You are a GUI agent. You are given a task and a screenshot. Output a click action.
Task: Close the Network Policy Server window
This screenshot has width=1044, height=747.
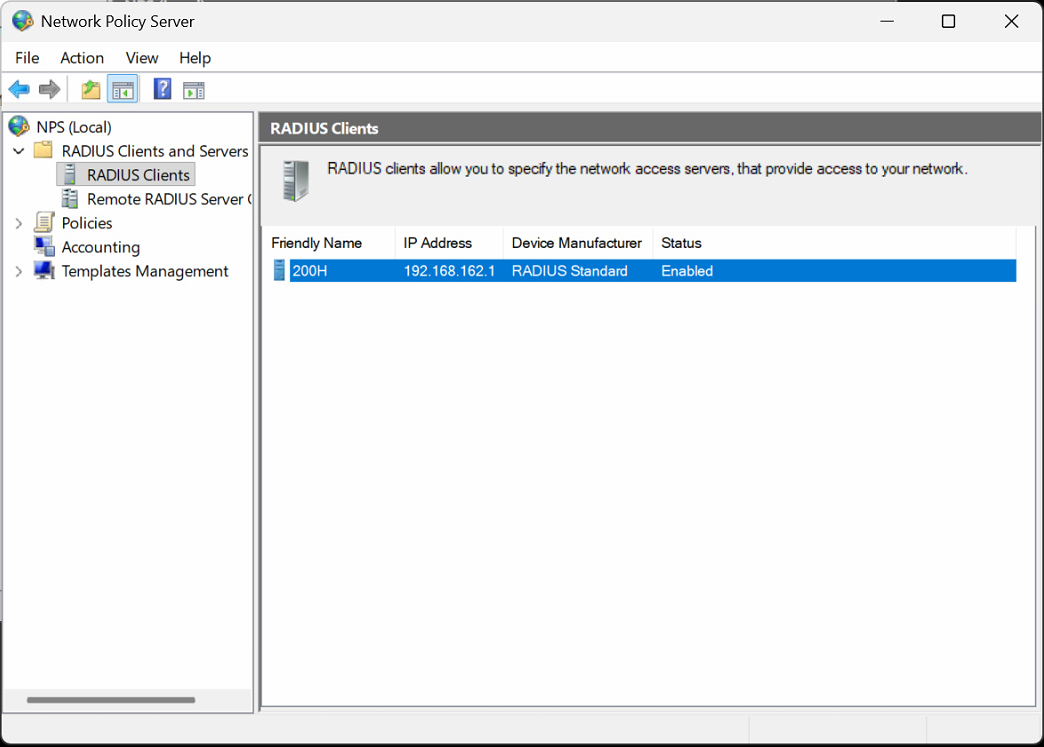point(1011,21)
